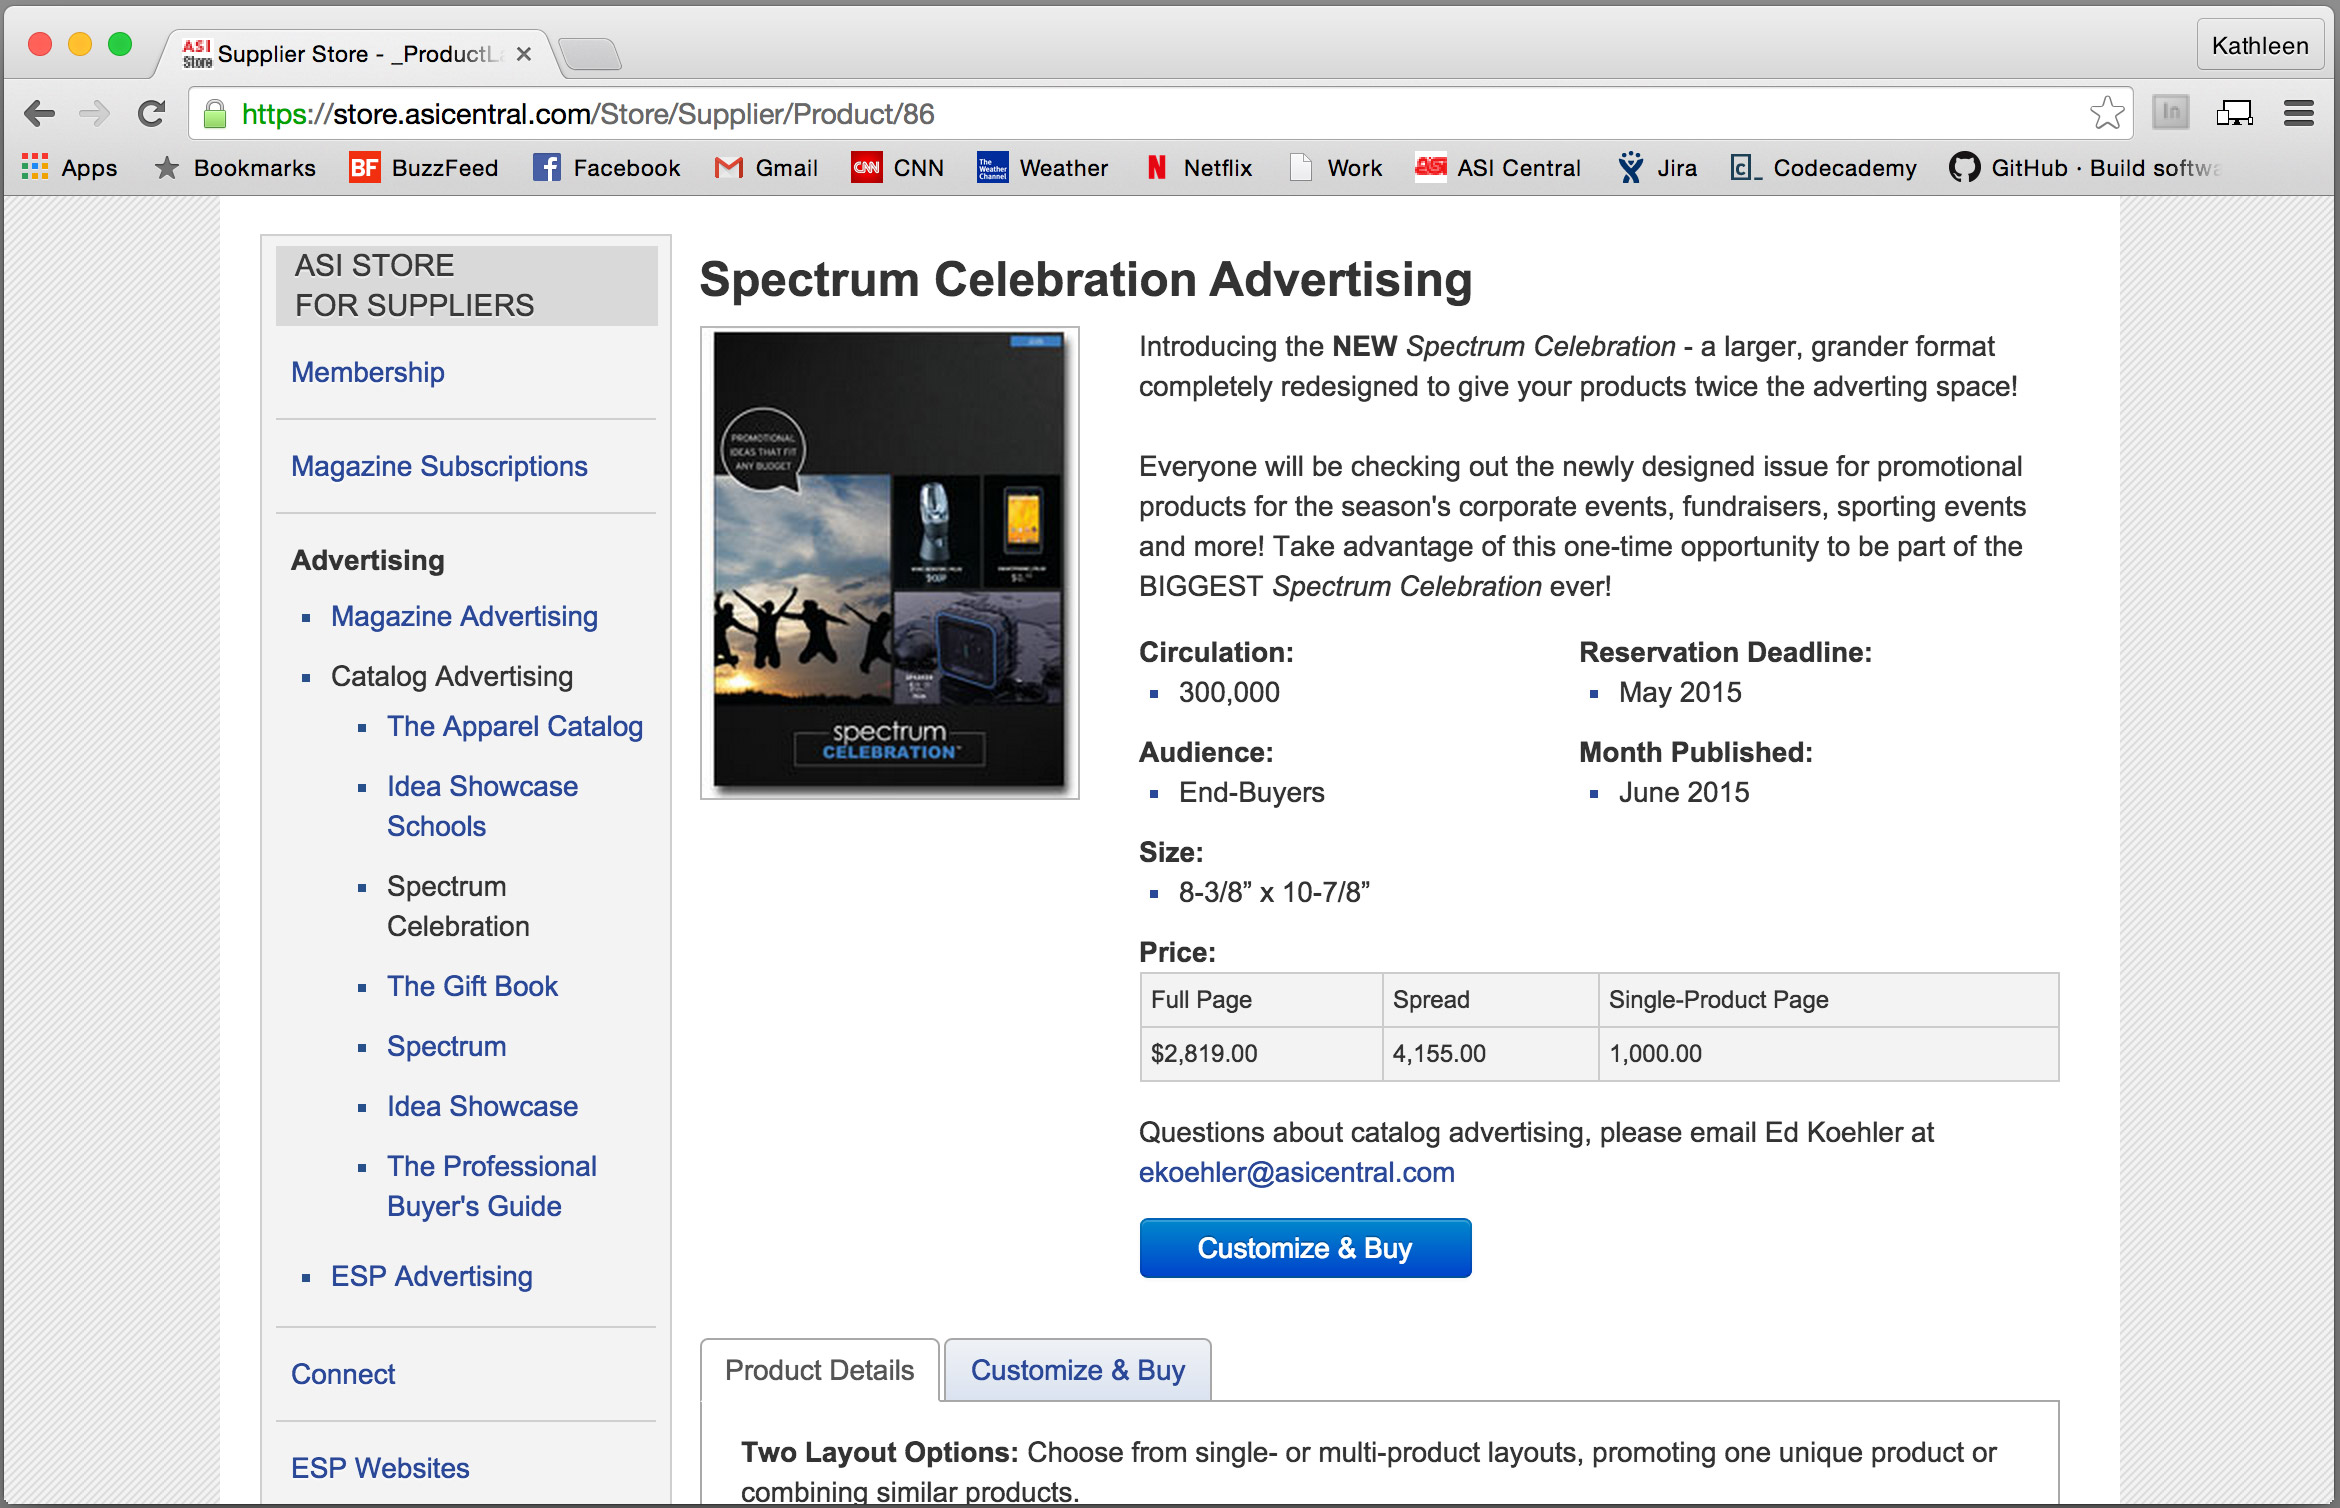Open the Codecademy bookmark

(x=1823, y=167)
